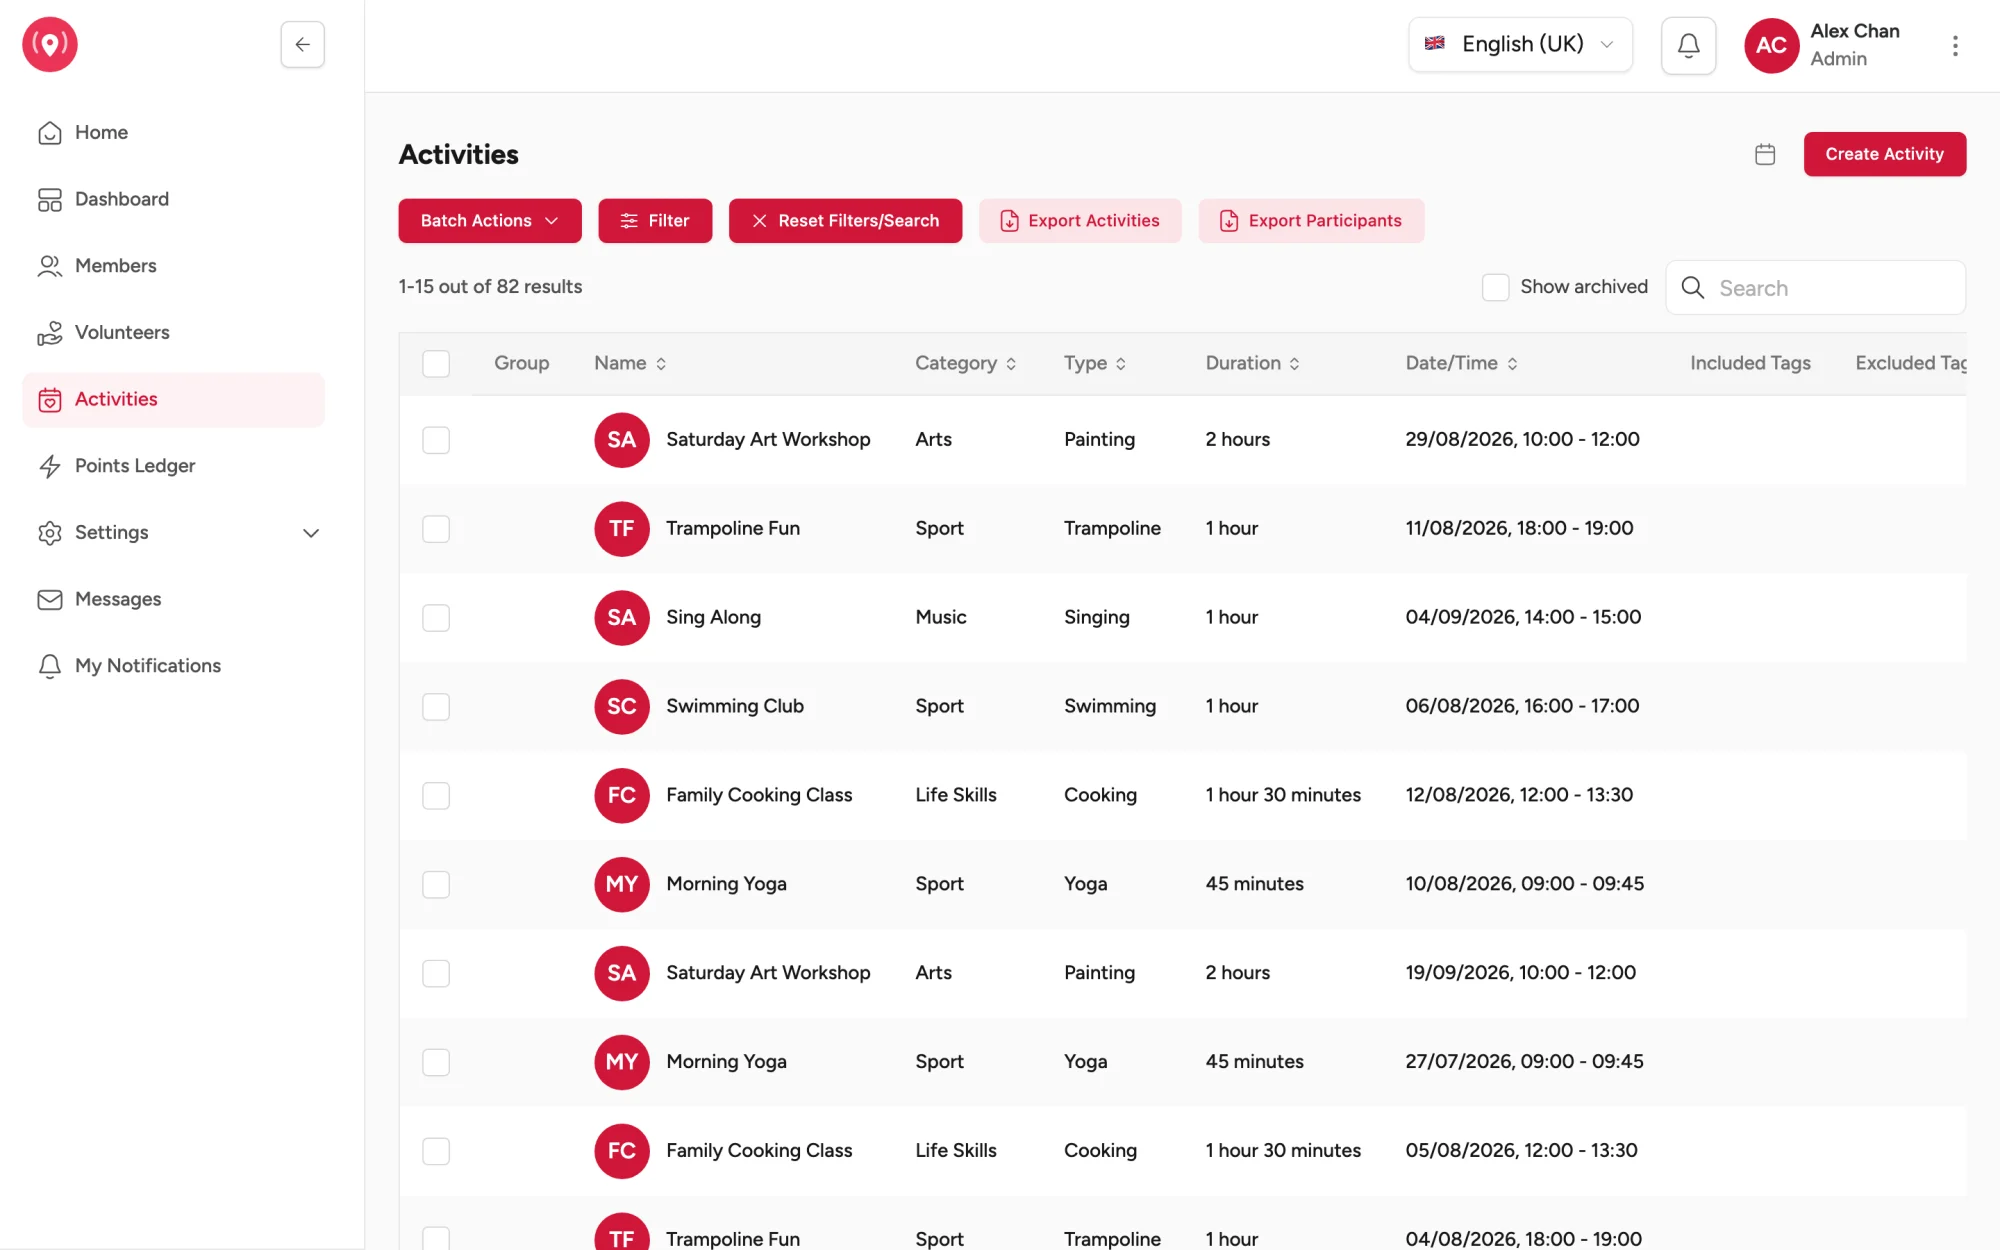
Task: Go to Home in the sidebar
Action: coord(174,133)
